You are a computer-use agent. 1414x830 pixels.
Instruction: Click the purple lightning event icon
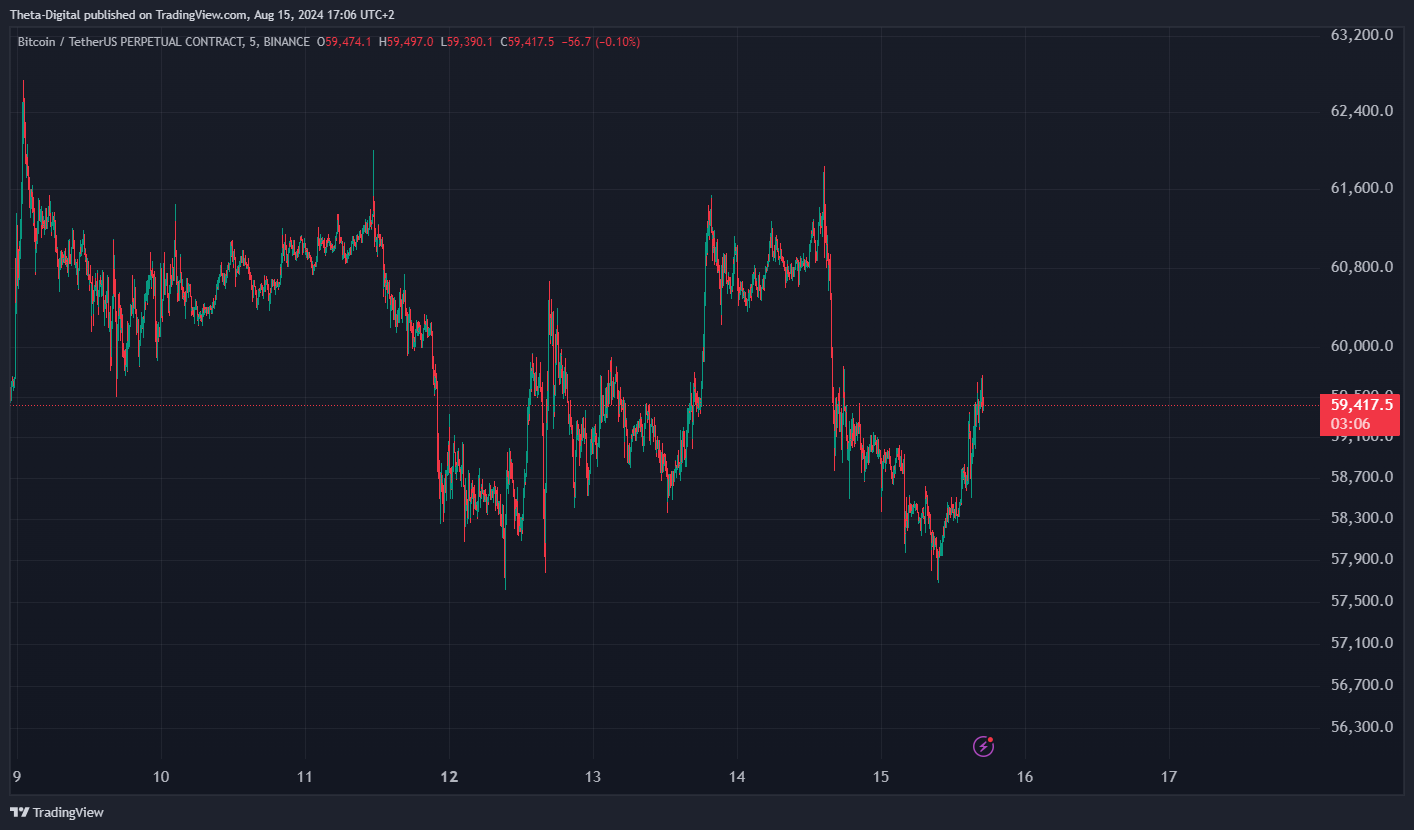(984, 745)
